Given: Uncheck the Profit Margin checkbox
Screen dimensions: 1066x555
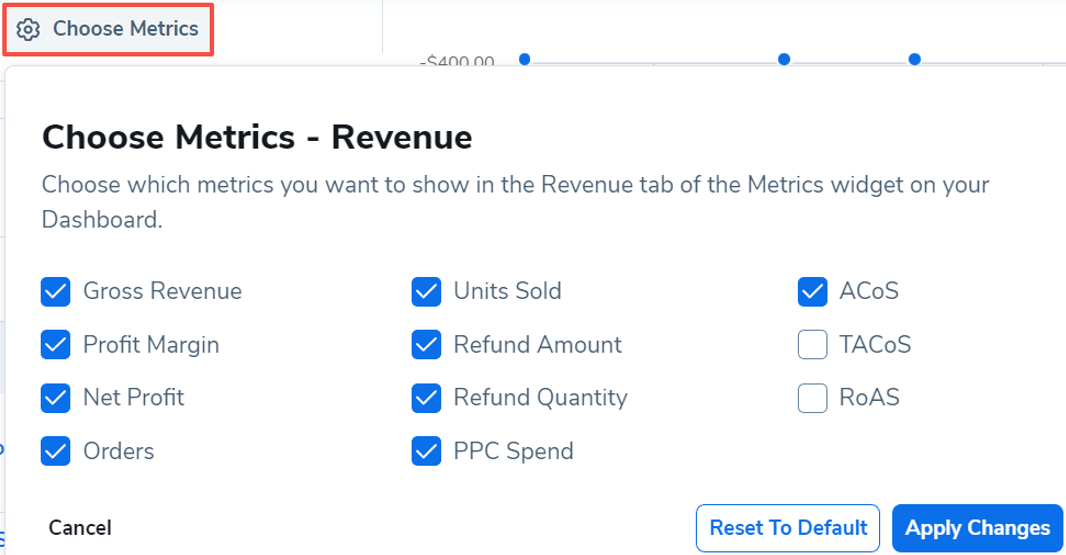Looking at the screenshot, I should 56,345.
